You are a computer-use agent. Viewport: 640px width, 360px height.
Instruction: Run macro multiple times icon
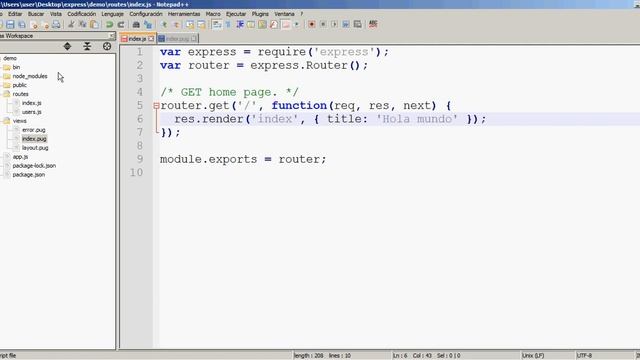coord(346,24)
